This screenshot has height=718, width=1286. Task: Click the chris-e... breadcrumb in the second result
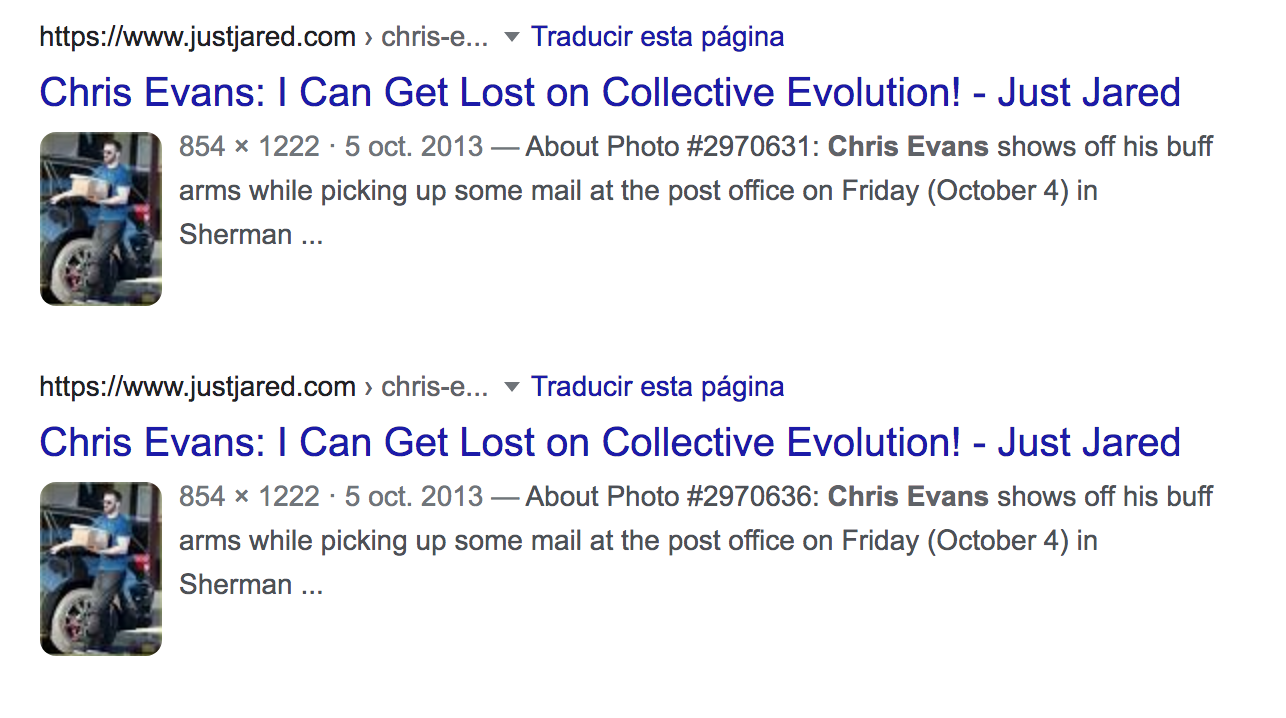pyautogui.click(x=435, y=388)
